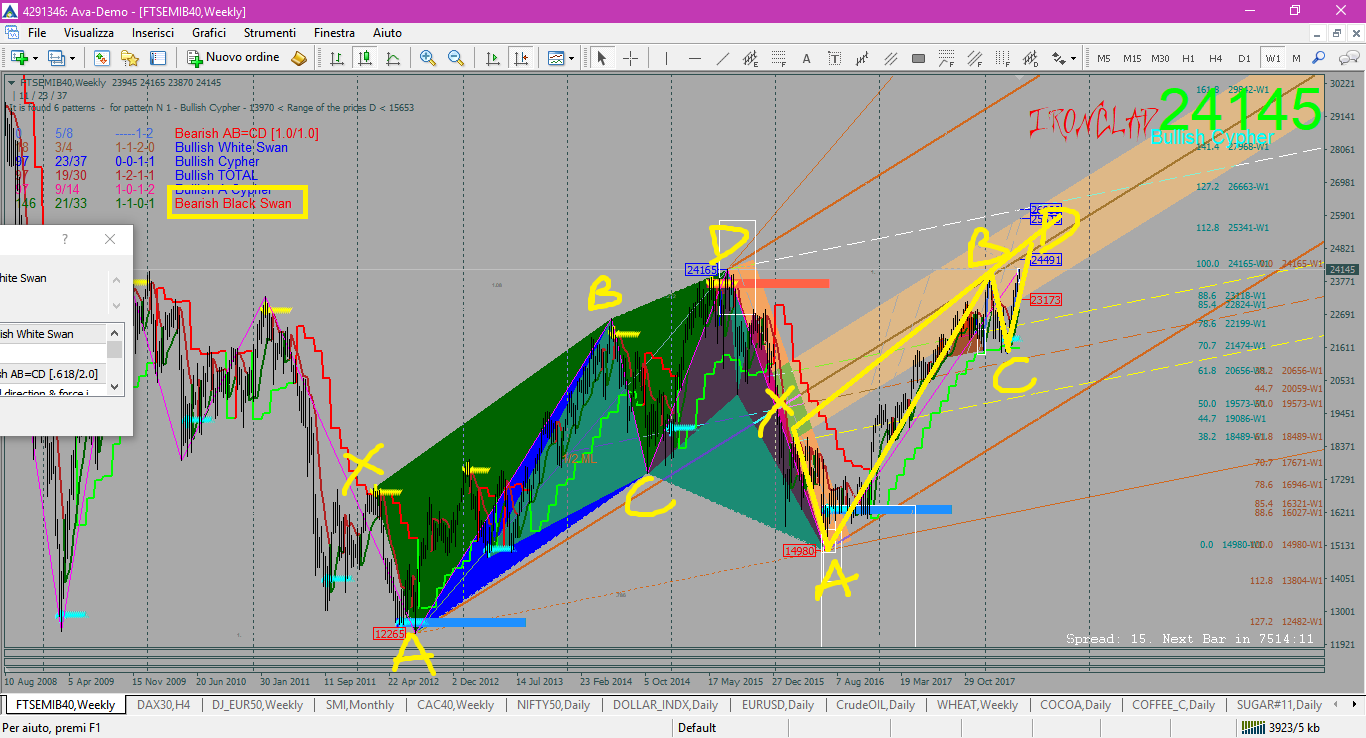Open a new chart with the toolbar icon
Image resolution: width=1366 pixels, height=738 pixels.
tap(19, 58)
